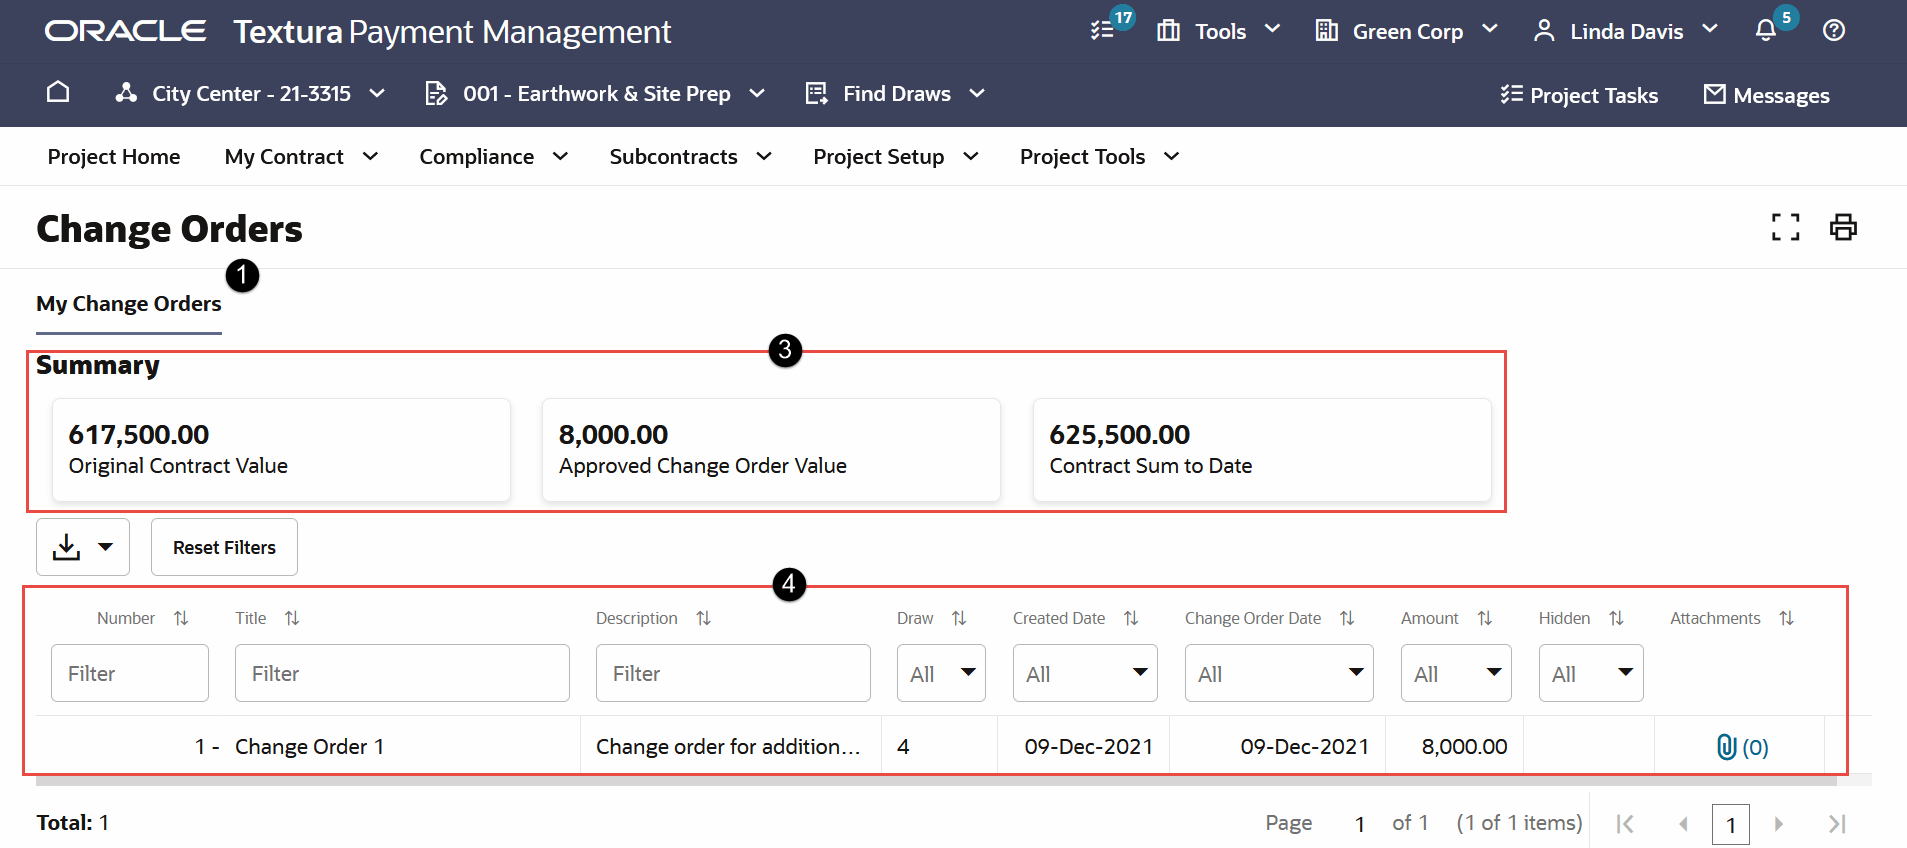Open the Subcontracts menu

pos(691,156)
